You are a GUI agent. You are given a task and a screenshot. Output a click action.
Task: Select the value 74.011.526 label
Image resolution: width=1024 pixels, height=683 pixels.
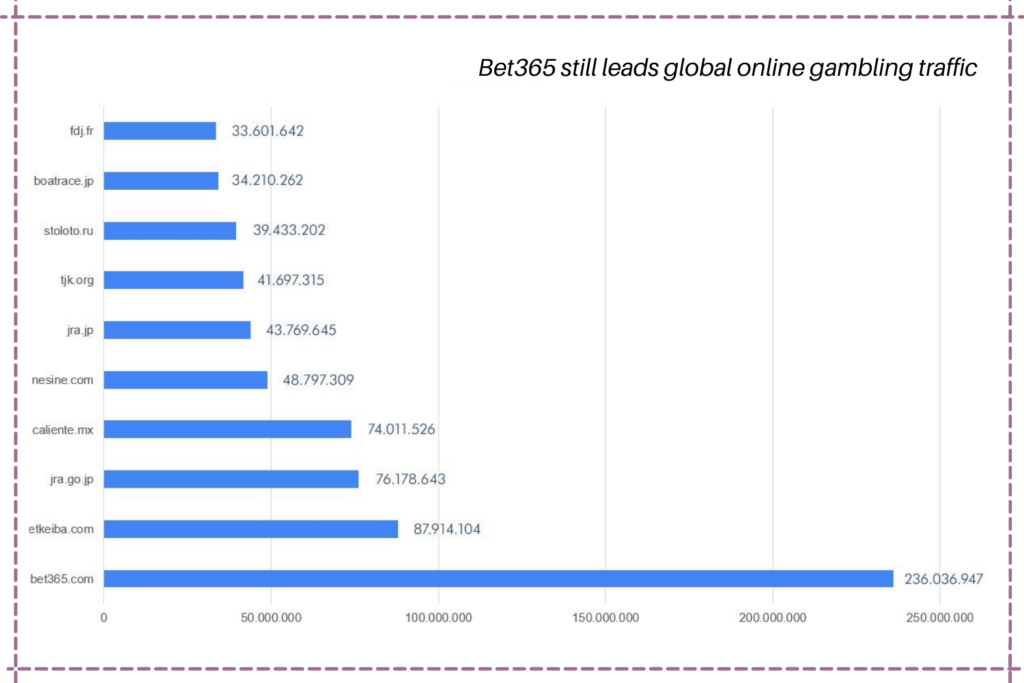[x=401, y=429]
